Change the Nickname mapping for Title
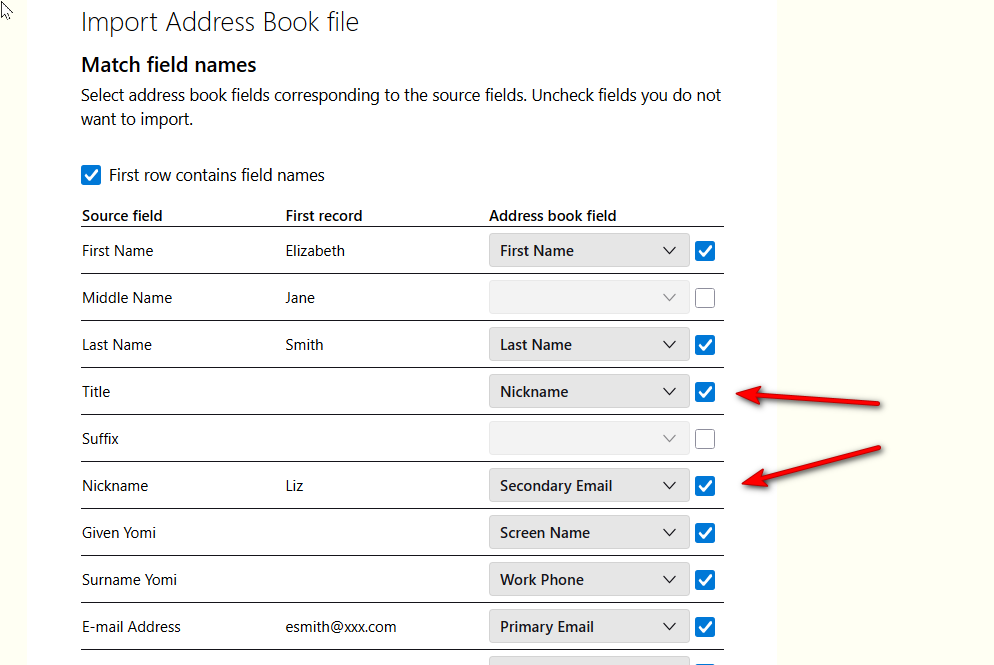Screen dimensions: 994x665 [589, 392]
